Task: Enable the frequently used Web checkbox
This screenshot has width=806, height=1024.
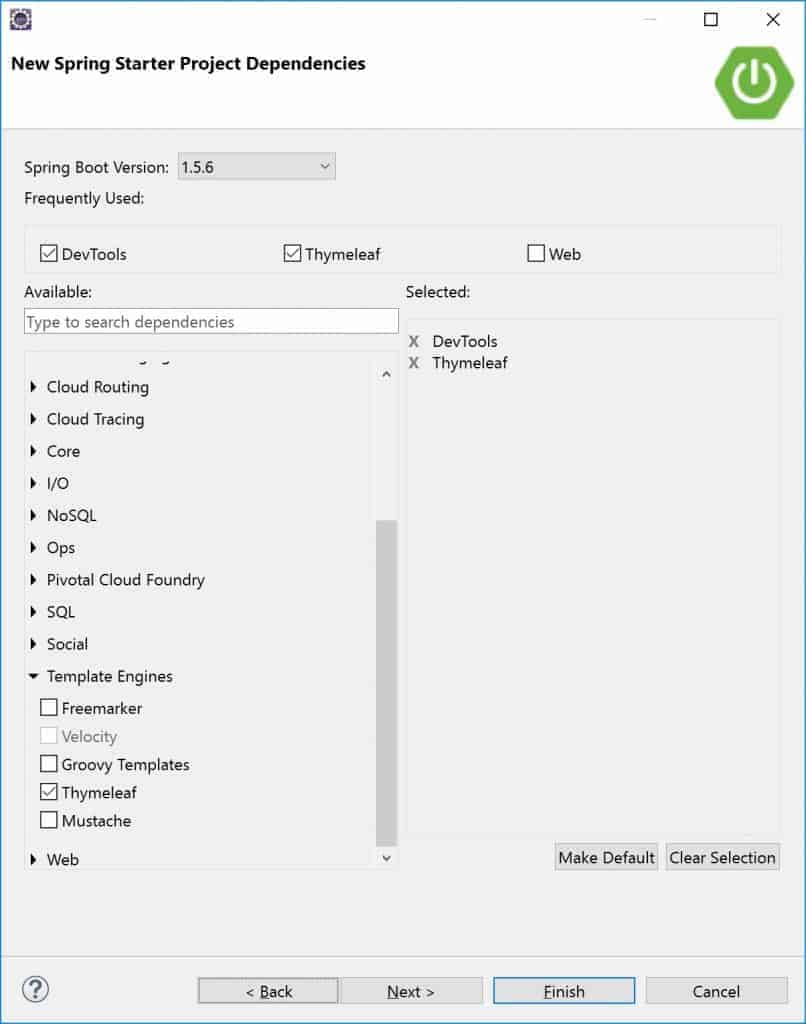Action: (536, 253)
